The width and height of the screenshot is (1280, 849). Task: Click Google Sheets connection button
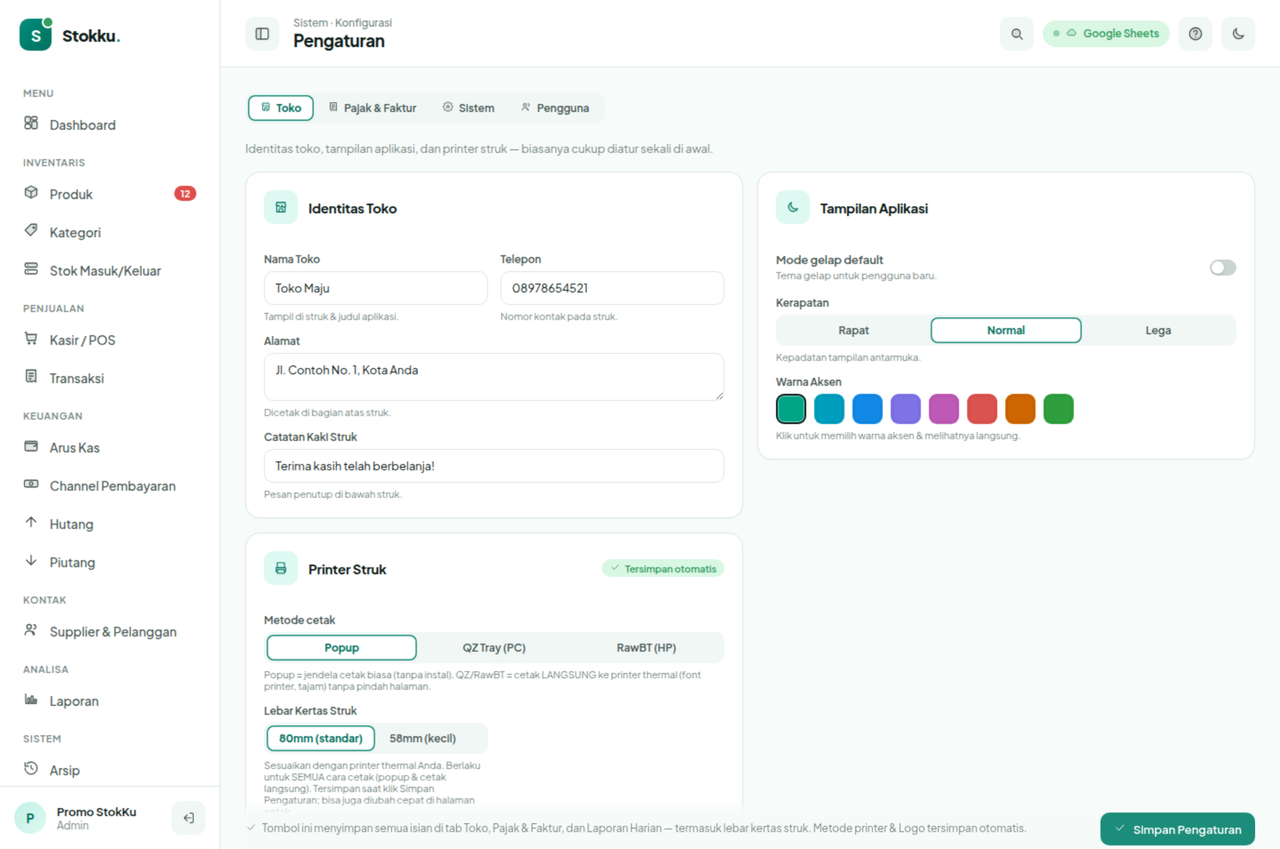[1106, 33]
